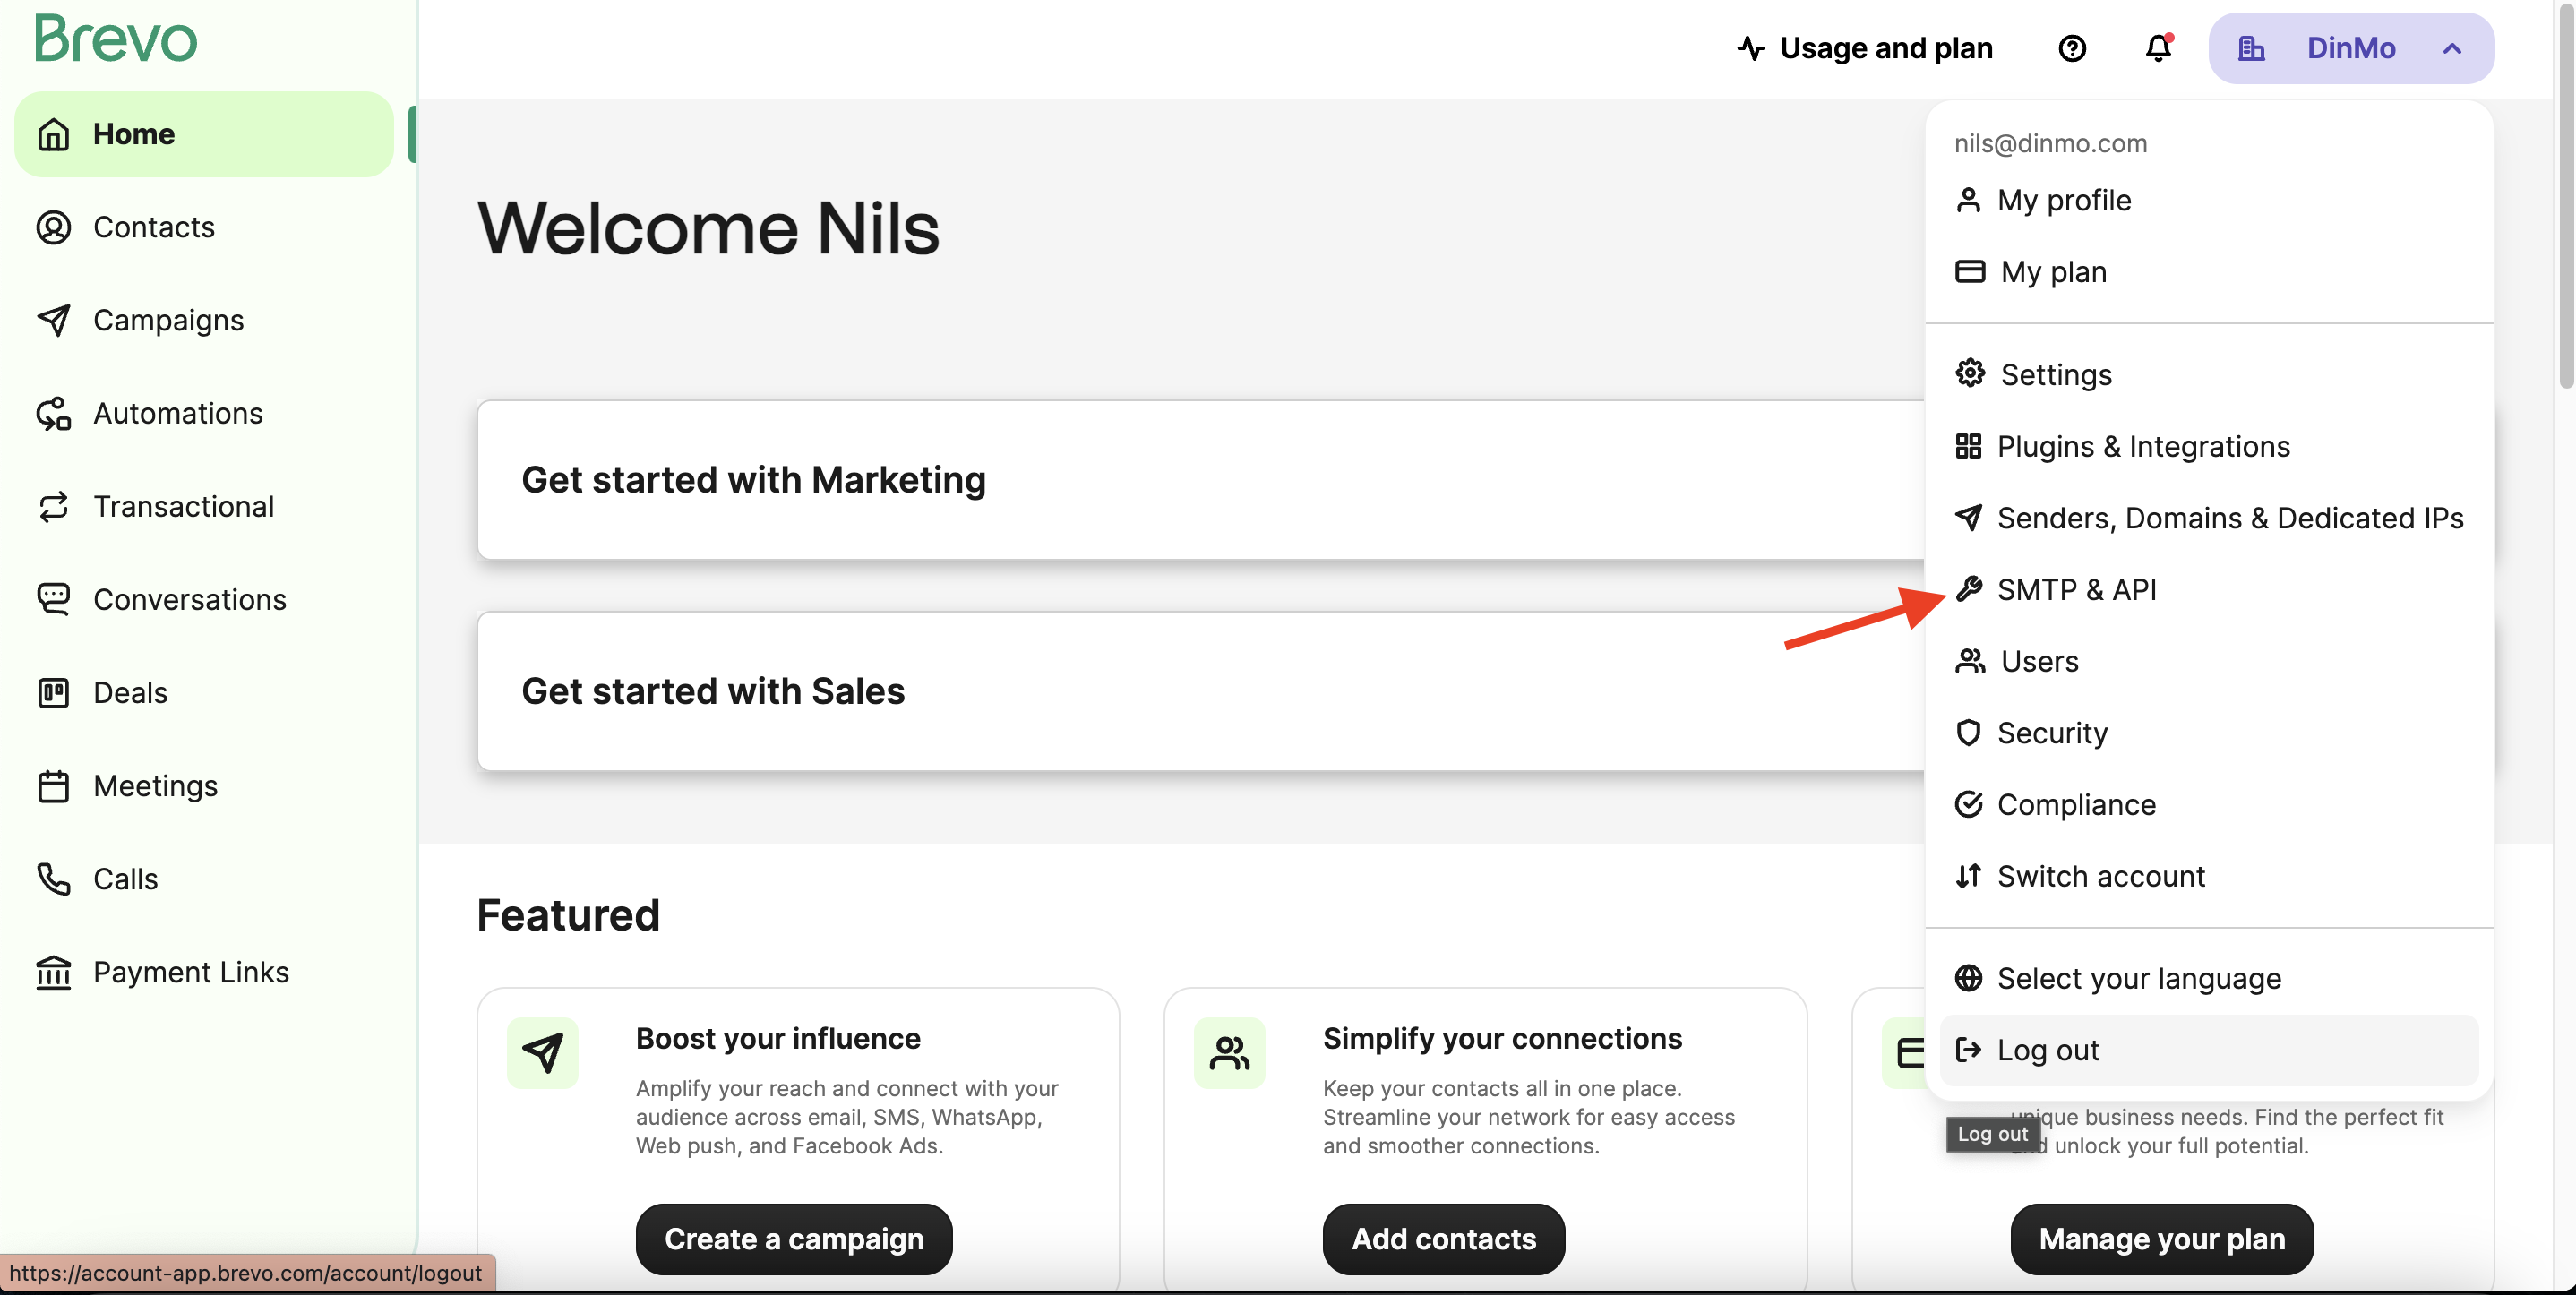The height and width of the screenshot is (1295, 2576).
Task: Click the Conversations chat icon
Action: (x=53, y=599)
